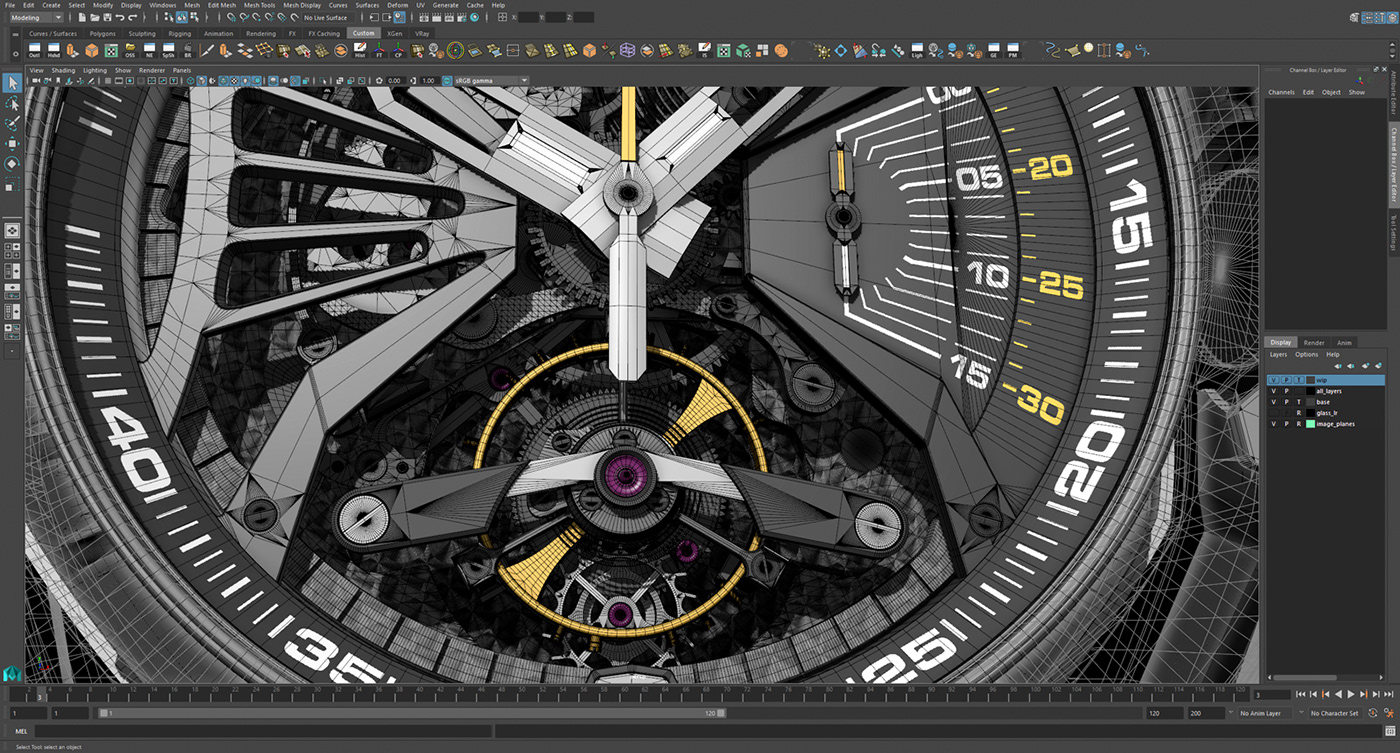This screenshot has width=1400, height=753.
Task: Toggle the P box on the wip layer
Action: point(1286,379)
